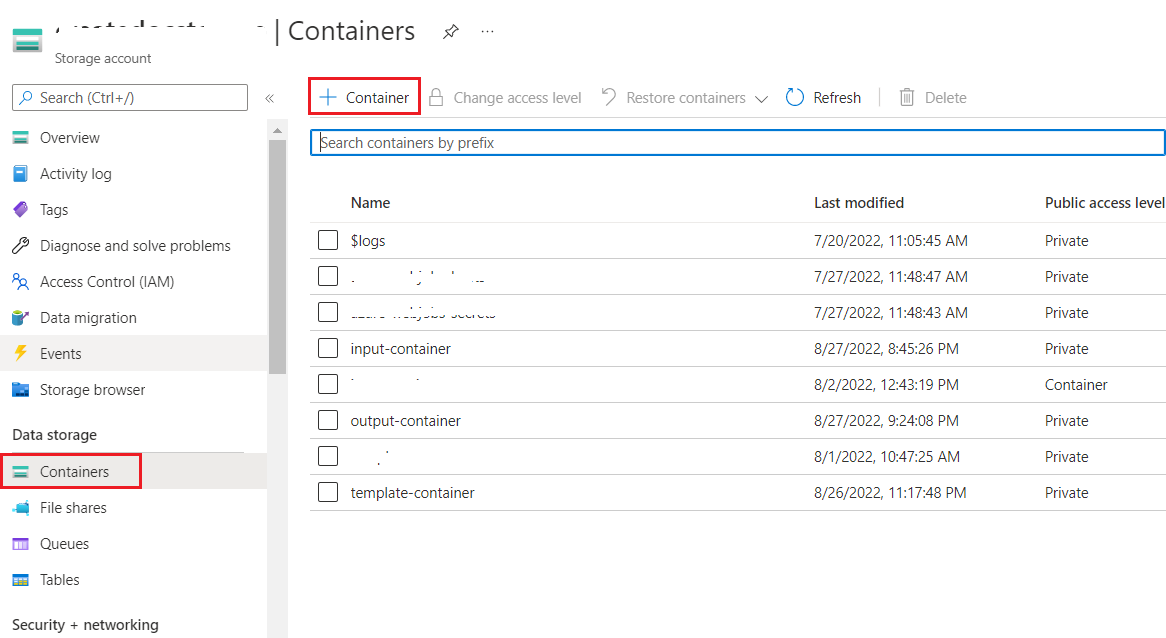Image resolution: width=1166 pixels, height=638 pixels.
Task: Select the $logs container checkbox
Action: [x=328, y=241]
